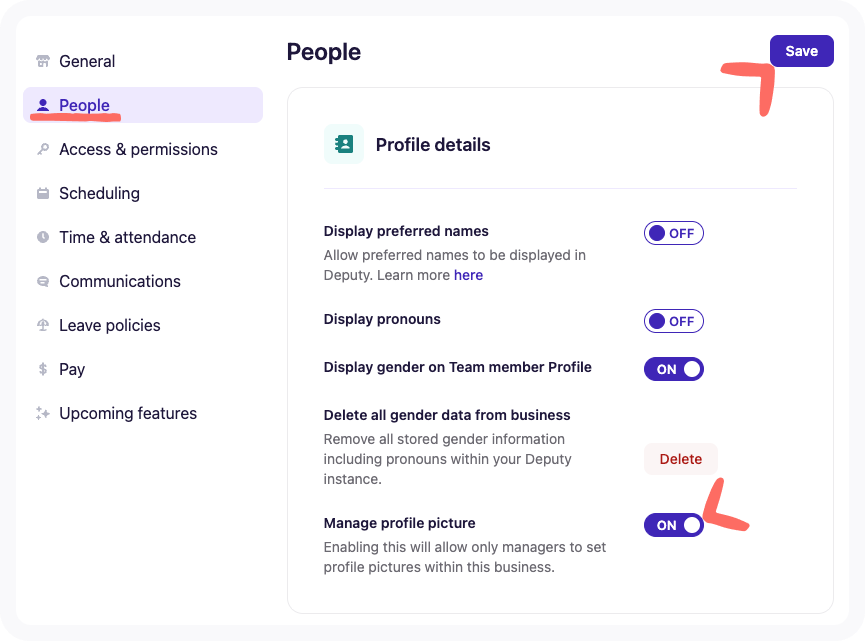Turn off Manage profile picture
865x641 pixels.
(674, 524)
